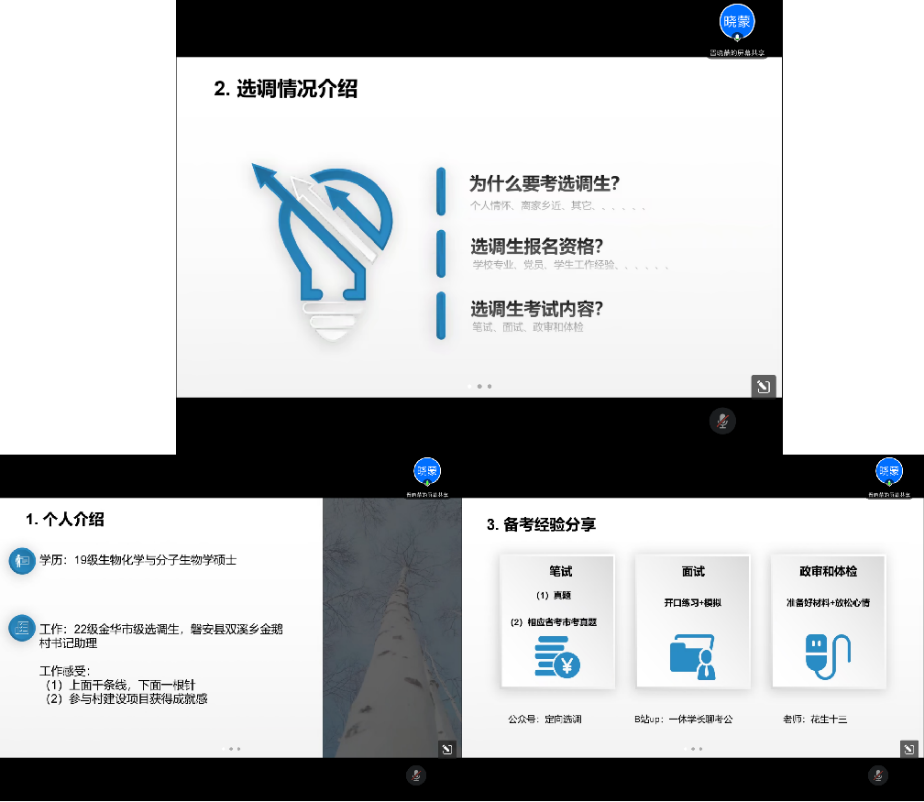This screenshot has height=802, width=924.
Task: Click the 晓蒙 avatar above the 个人介绍 slide
Action: pyautogui.click(x=427, y=471)
